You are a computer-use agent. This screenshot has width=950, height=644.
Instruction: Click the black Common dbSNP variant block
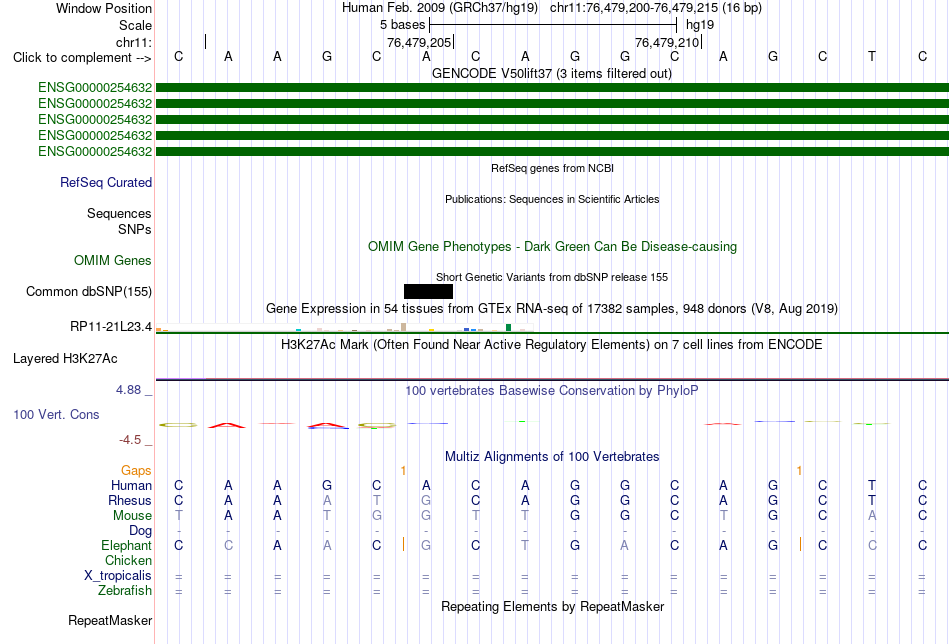pos(428,291)
